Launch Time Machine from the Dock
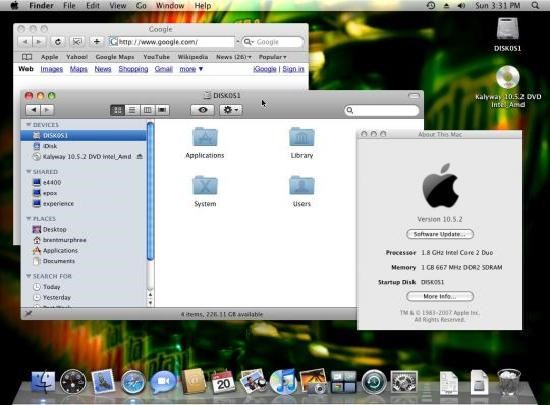 pos(374,382)
